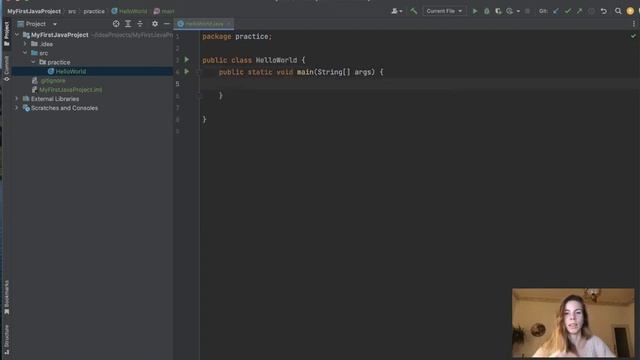Collapse the MyFirstJavaProject root node
640x360 pixels.
point(17,35)
